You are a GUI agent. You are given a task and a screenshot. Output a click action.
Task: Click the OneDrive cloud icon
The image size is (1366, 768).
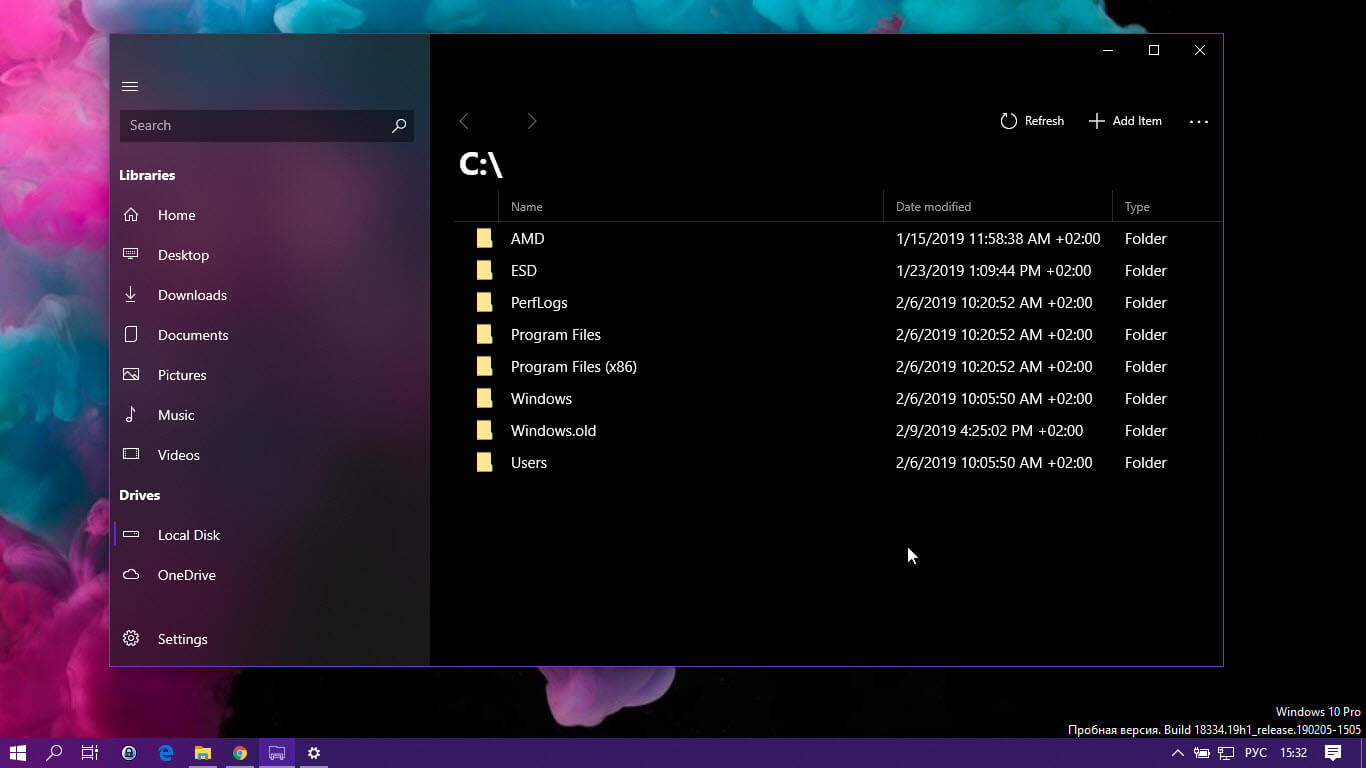[x=131, y=574]
